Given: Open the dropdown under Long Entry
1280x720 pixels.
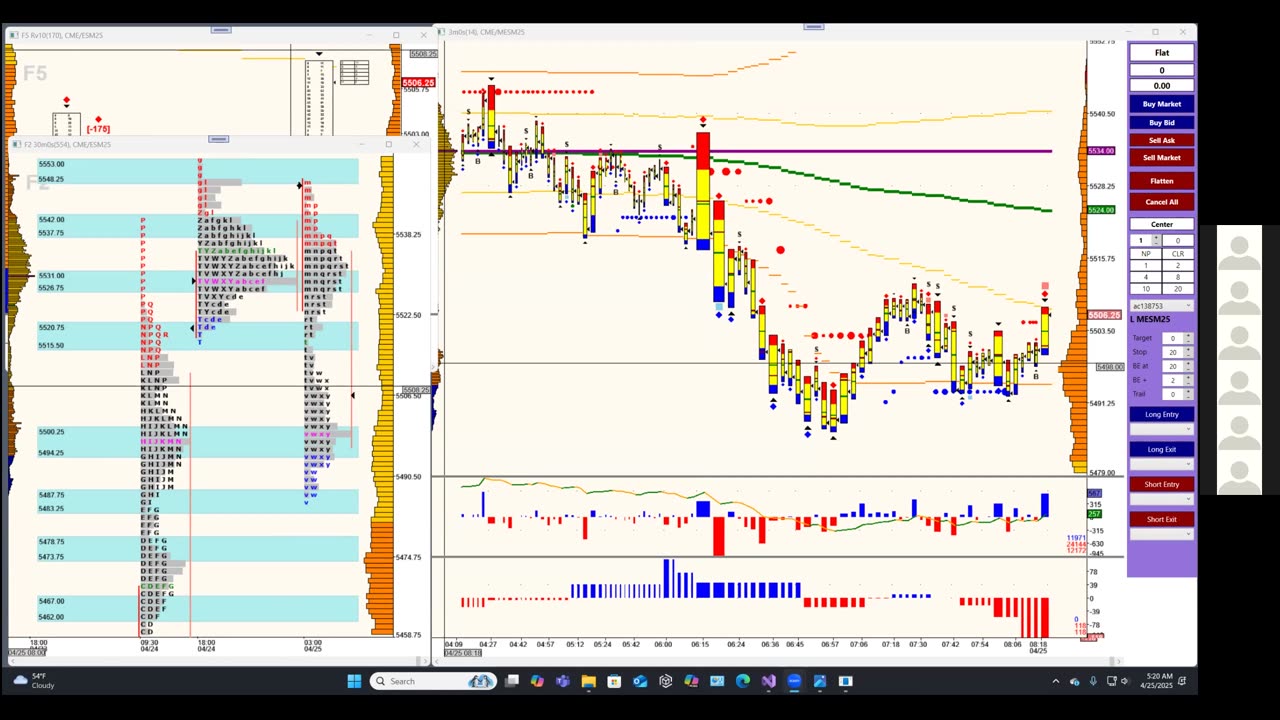Looking at the screenshot, I should 1161,429.
